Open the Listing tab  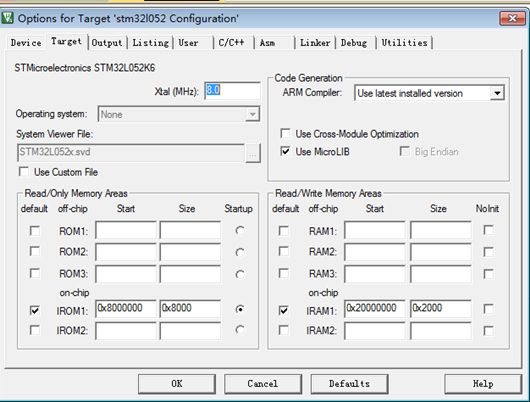(150, 43)
